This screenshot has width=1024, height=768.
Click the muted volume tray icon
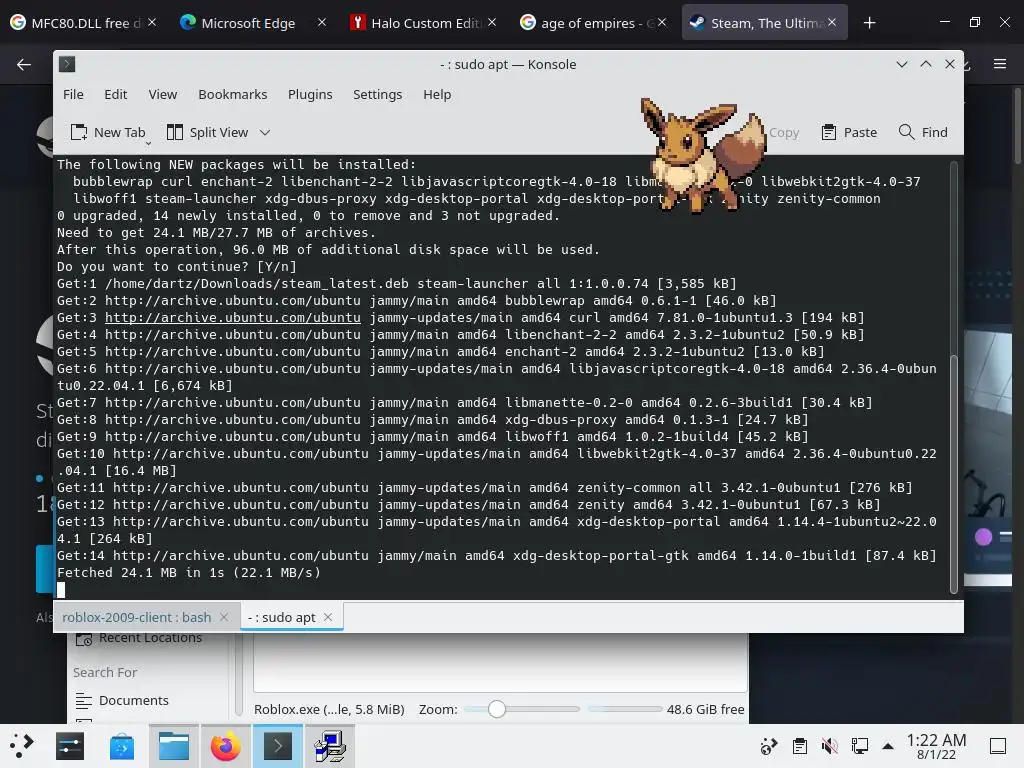point(829,746)
